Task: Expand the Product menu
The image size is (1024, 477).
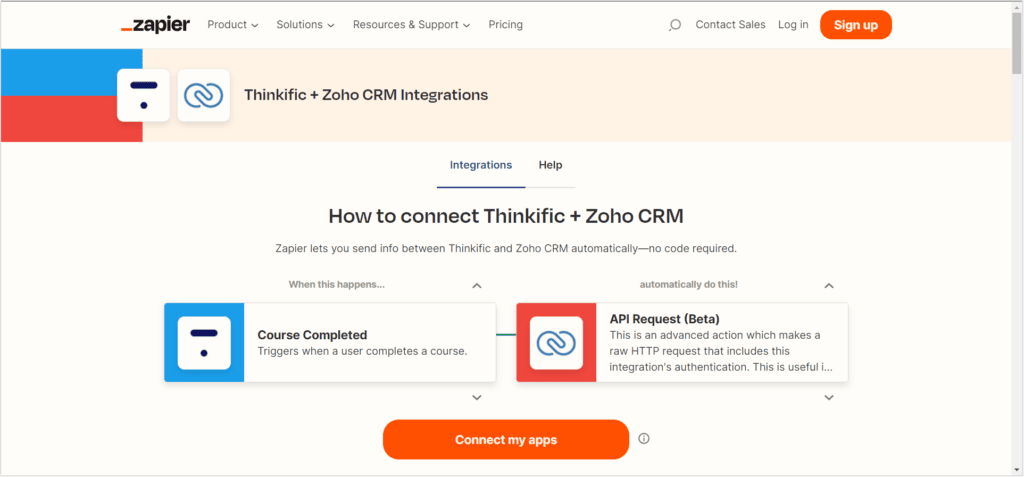Action: pos(233,25)
